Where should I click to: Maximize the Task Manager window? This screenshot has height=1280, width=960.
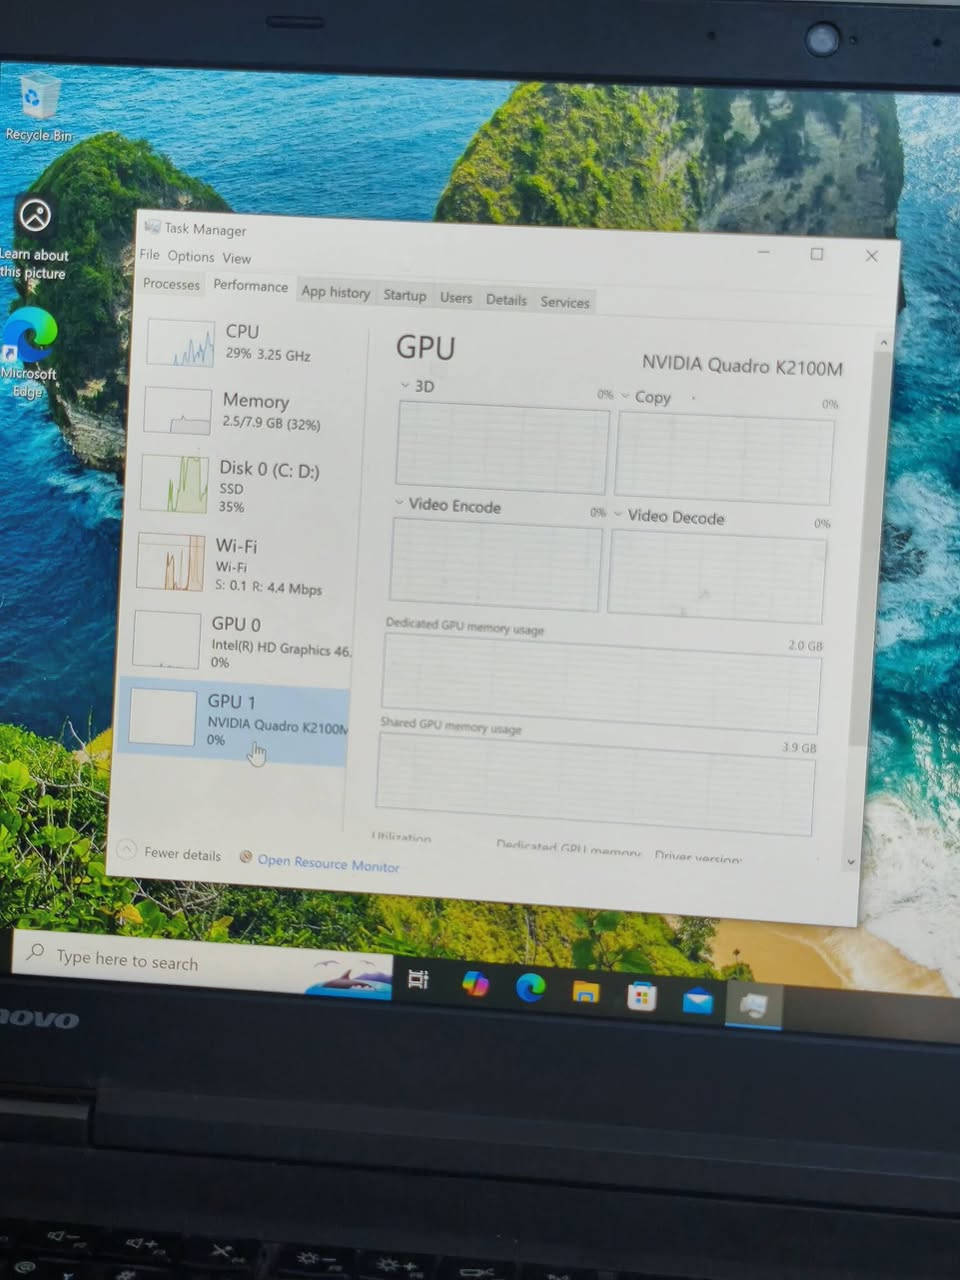pos(817,254)
